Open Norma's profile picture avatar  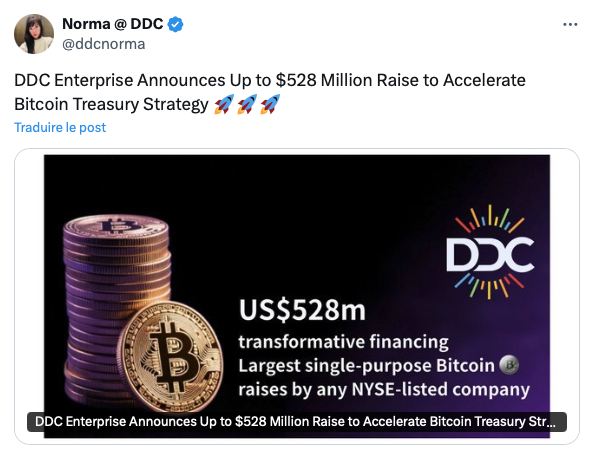pyautogui.click(x=34, y=34)
